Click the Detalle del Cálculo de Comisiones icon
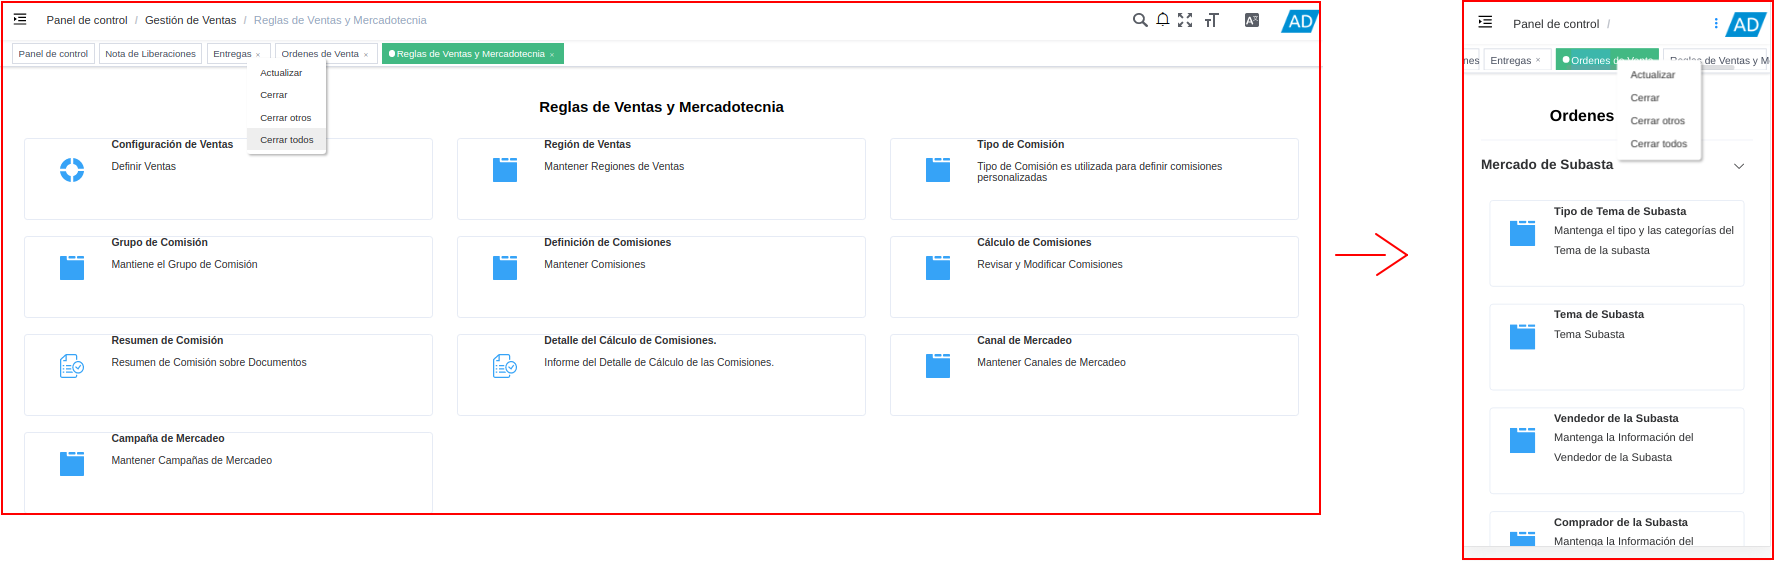The width and height of the screenshot is (1783, 571). 505,367
